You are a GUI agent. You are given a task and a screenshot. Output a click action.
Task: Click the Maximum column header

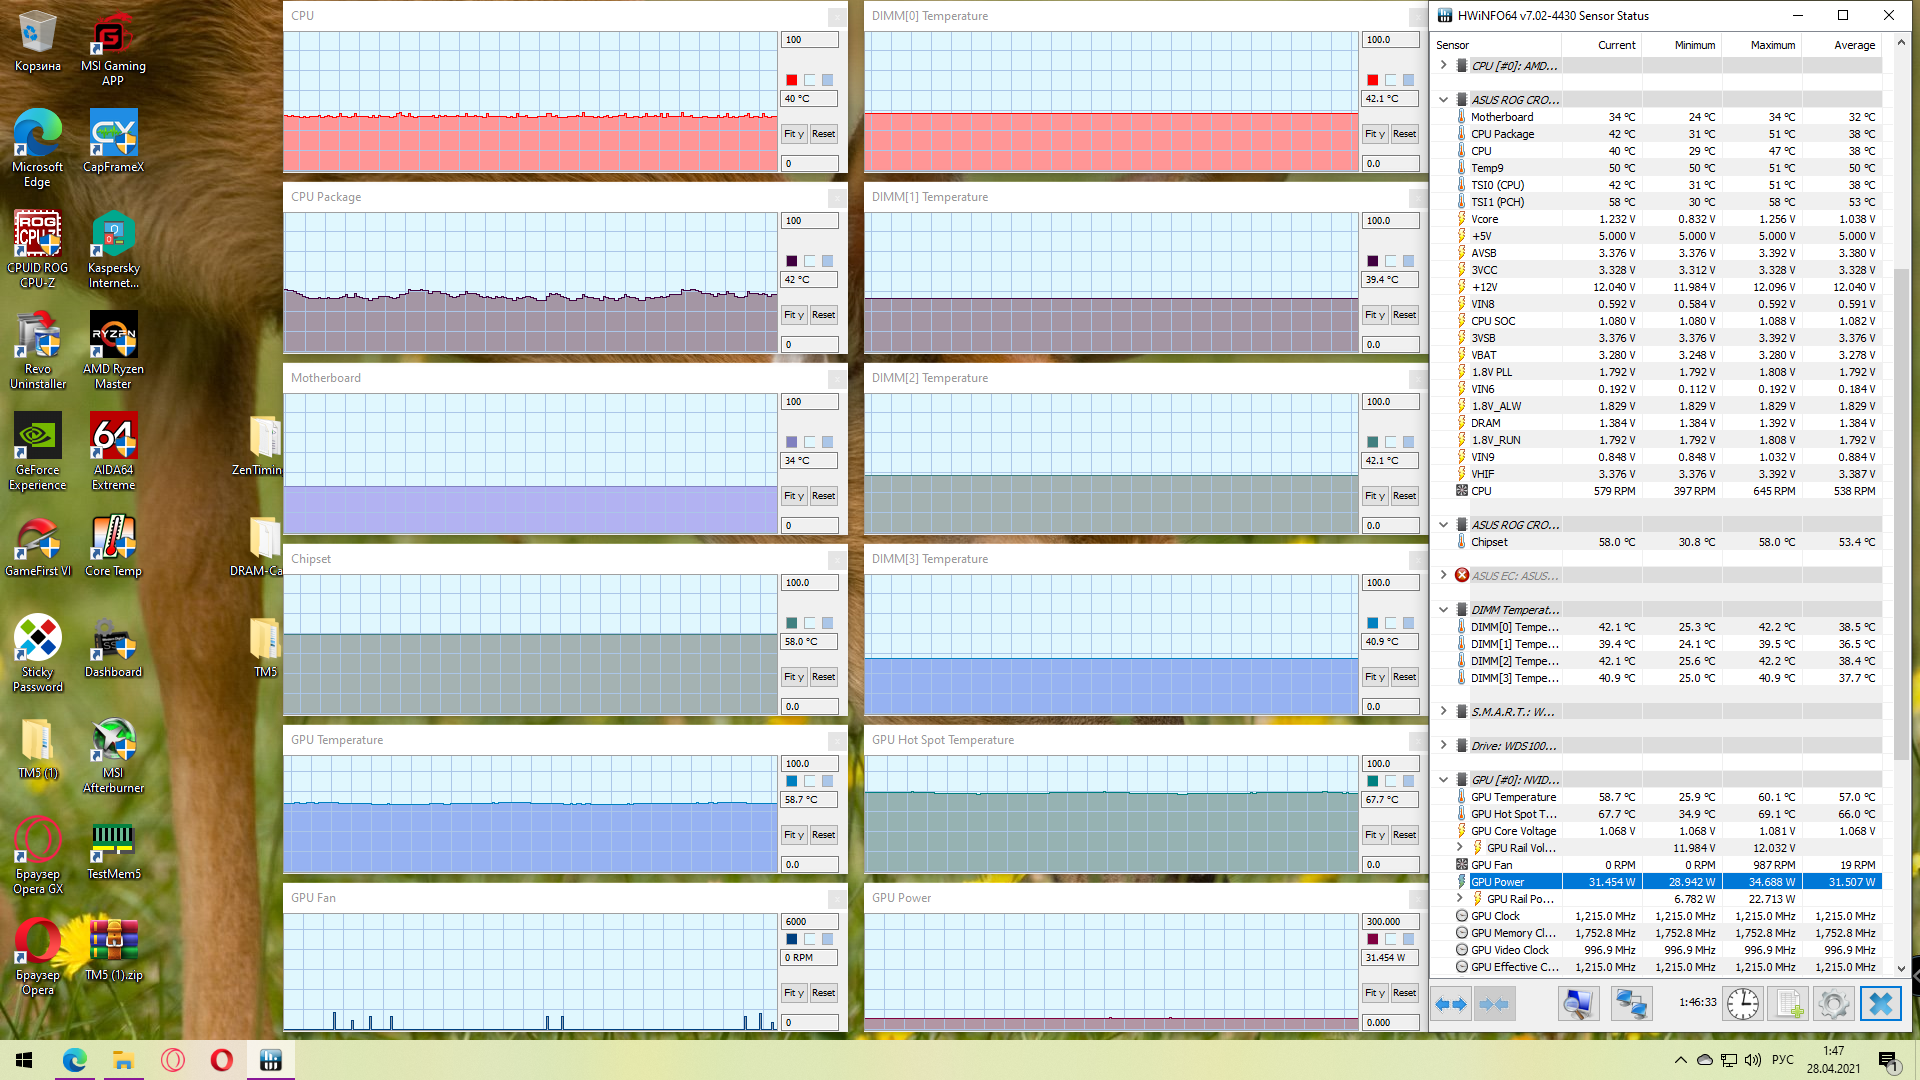pyautogui.click(x=1771, y=45)
